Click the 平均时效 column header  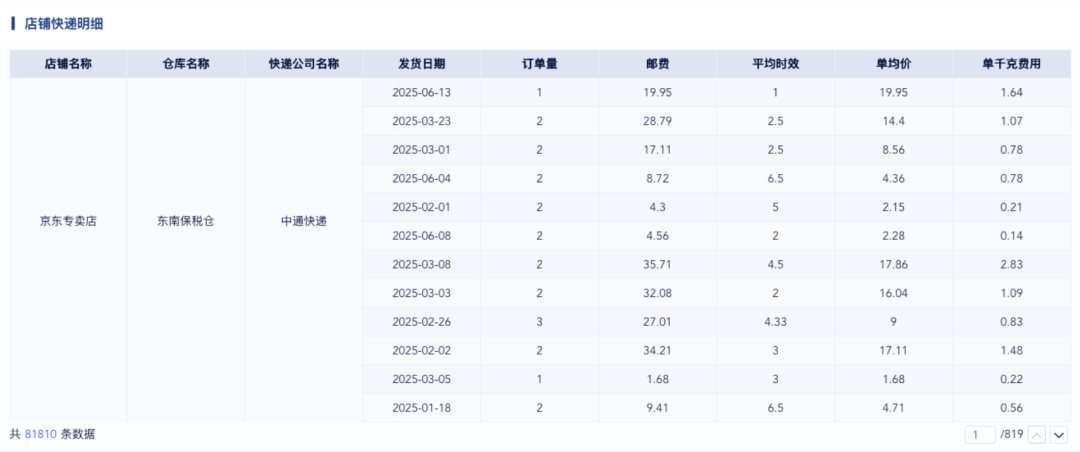(x=776, y=64)
